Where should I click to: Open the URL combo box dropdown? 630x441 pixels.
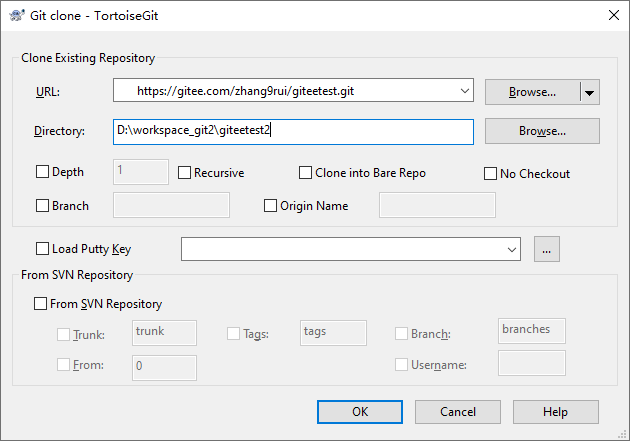(x=464, y=91)
